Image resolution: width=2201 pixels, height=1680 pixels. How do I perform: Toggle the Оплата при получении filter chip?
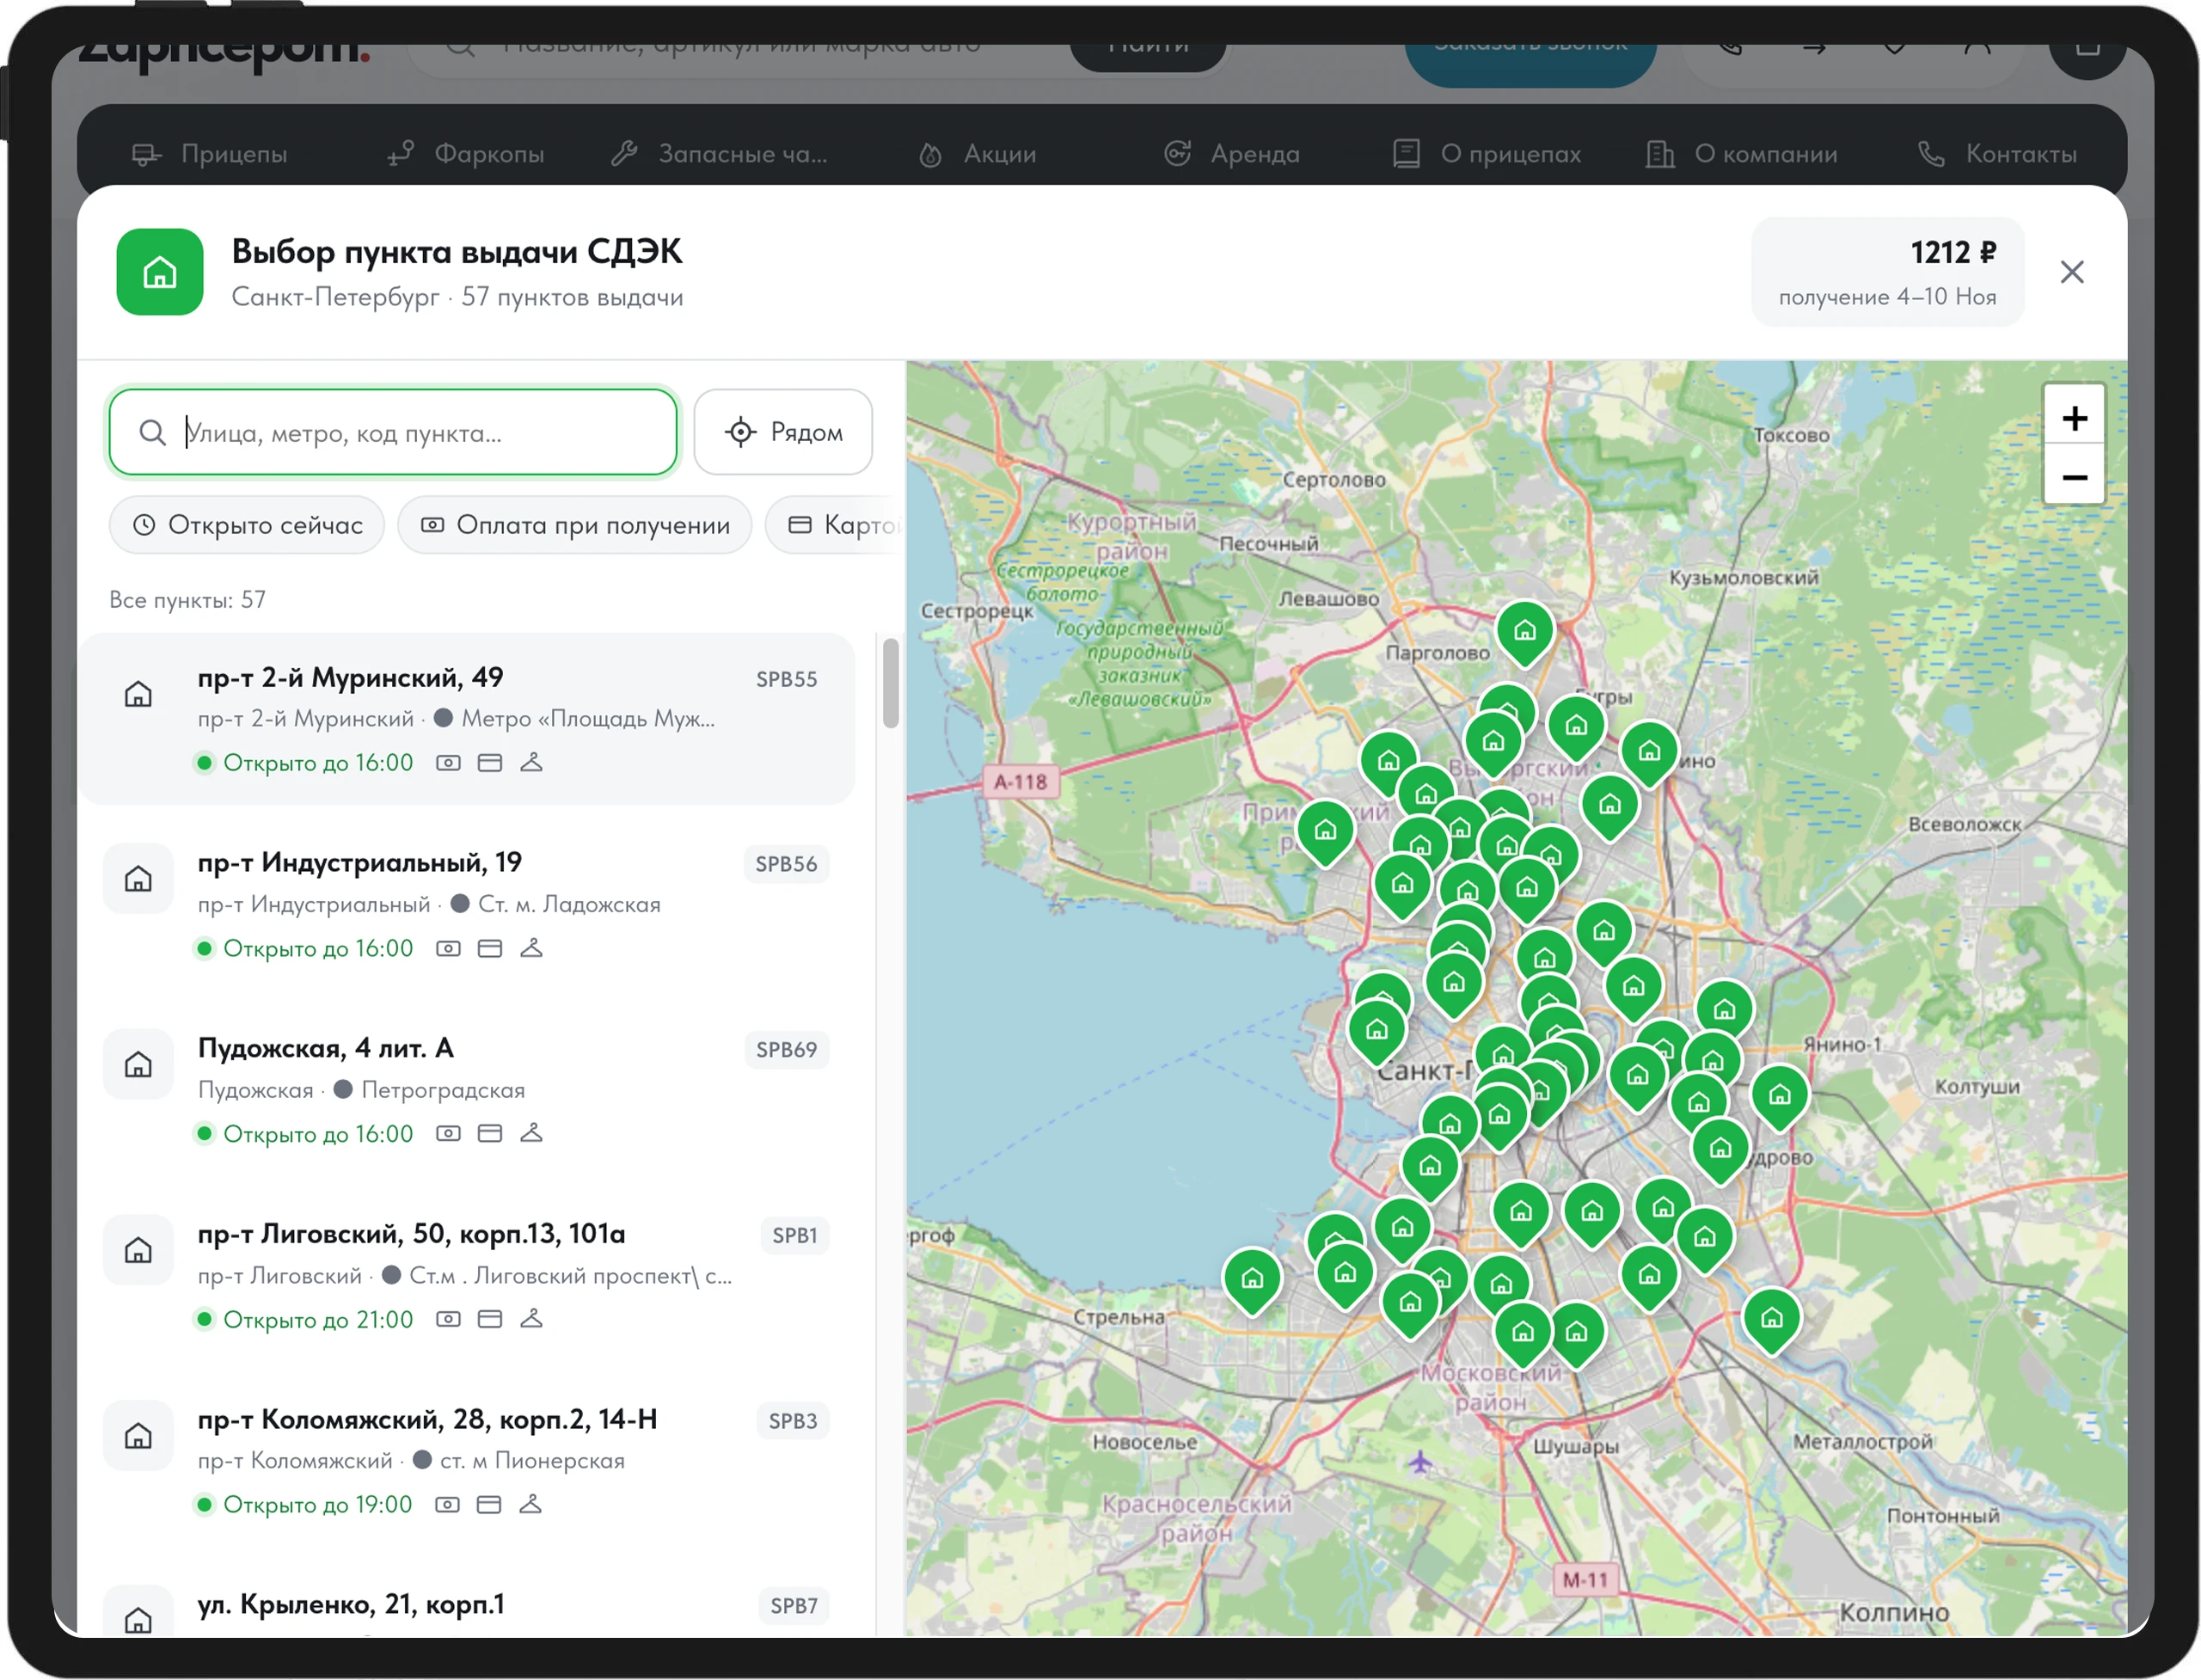click(x=575, y=525)
